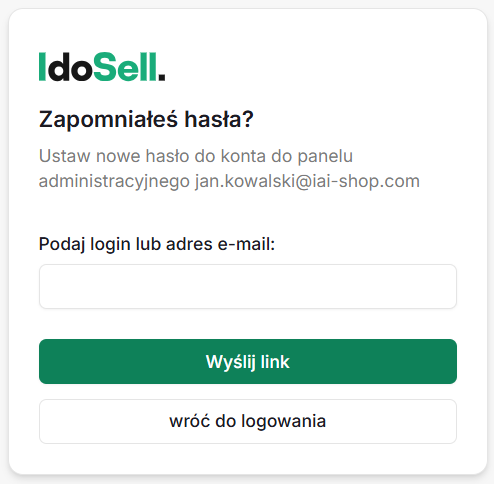Click the IdoSell logo
This screenshot has height=484, width=494.
point(102,67)
